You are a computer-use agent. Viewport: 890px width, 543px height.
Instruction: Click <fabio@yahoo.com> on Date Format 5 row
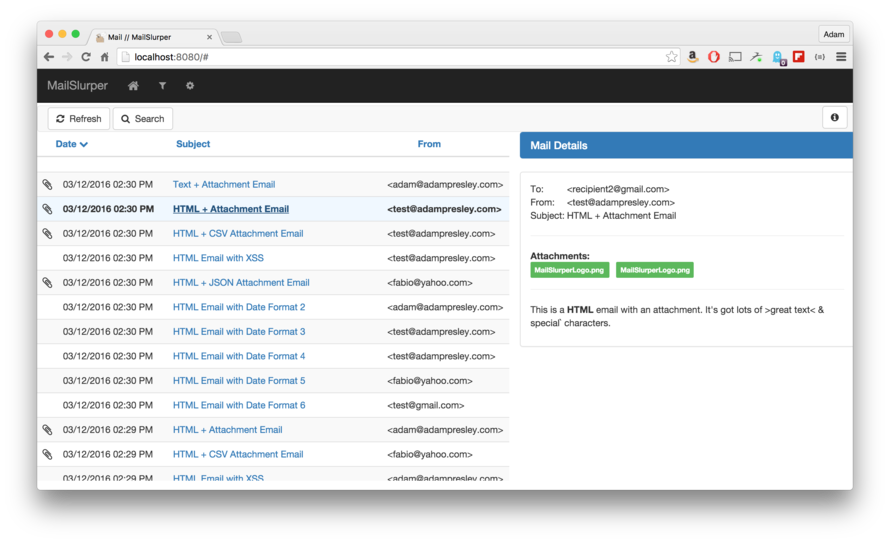430,381
